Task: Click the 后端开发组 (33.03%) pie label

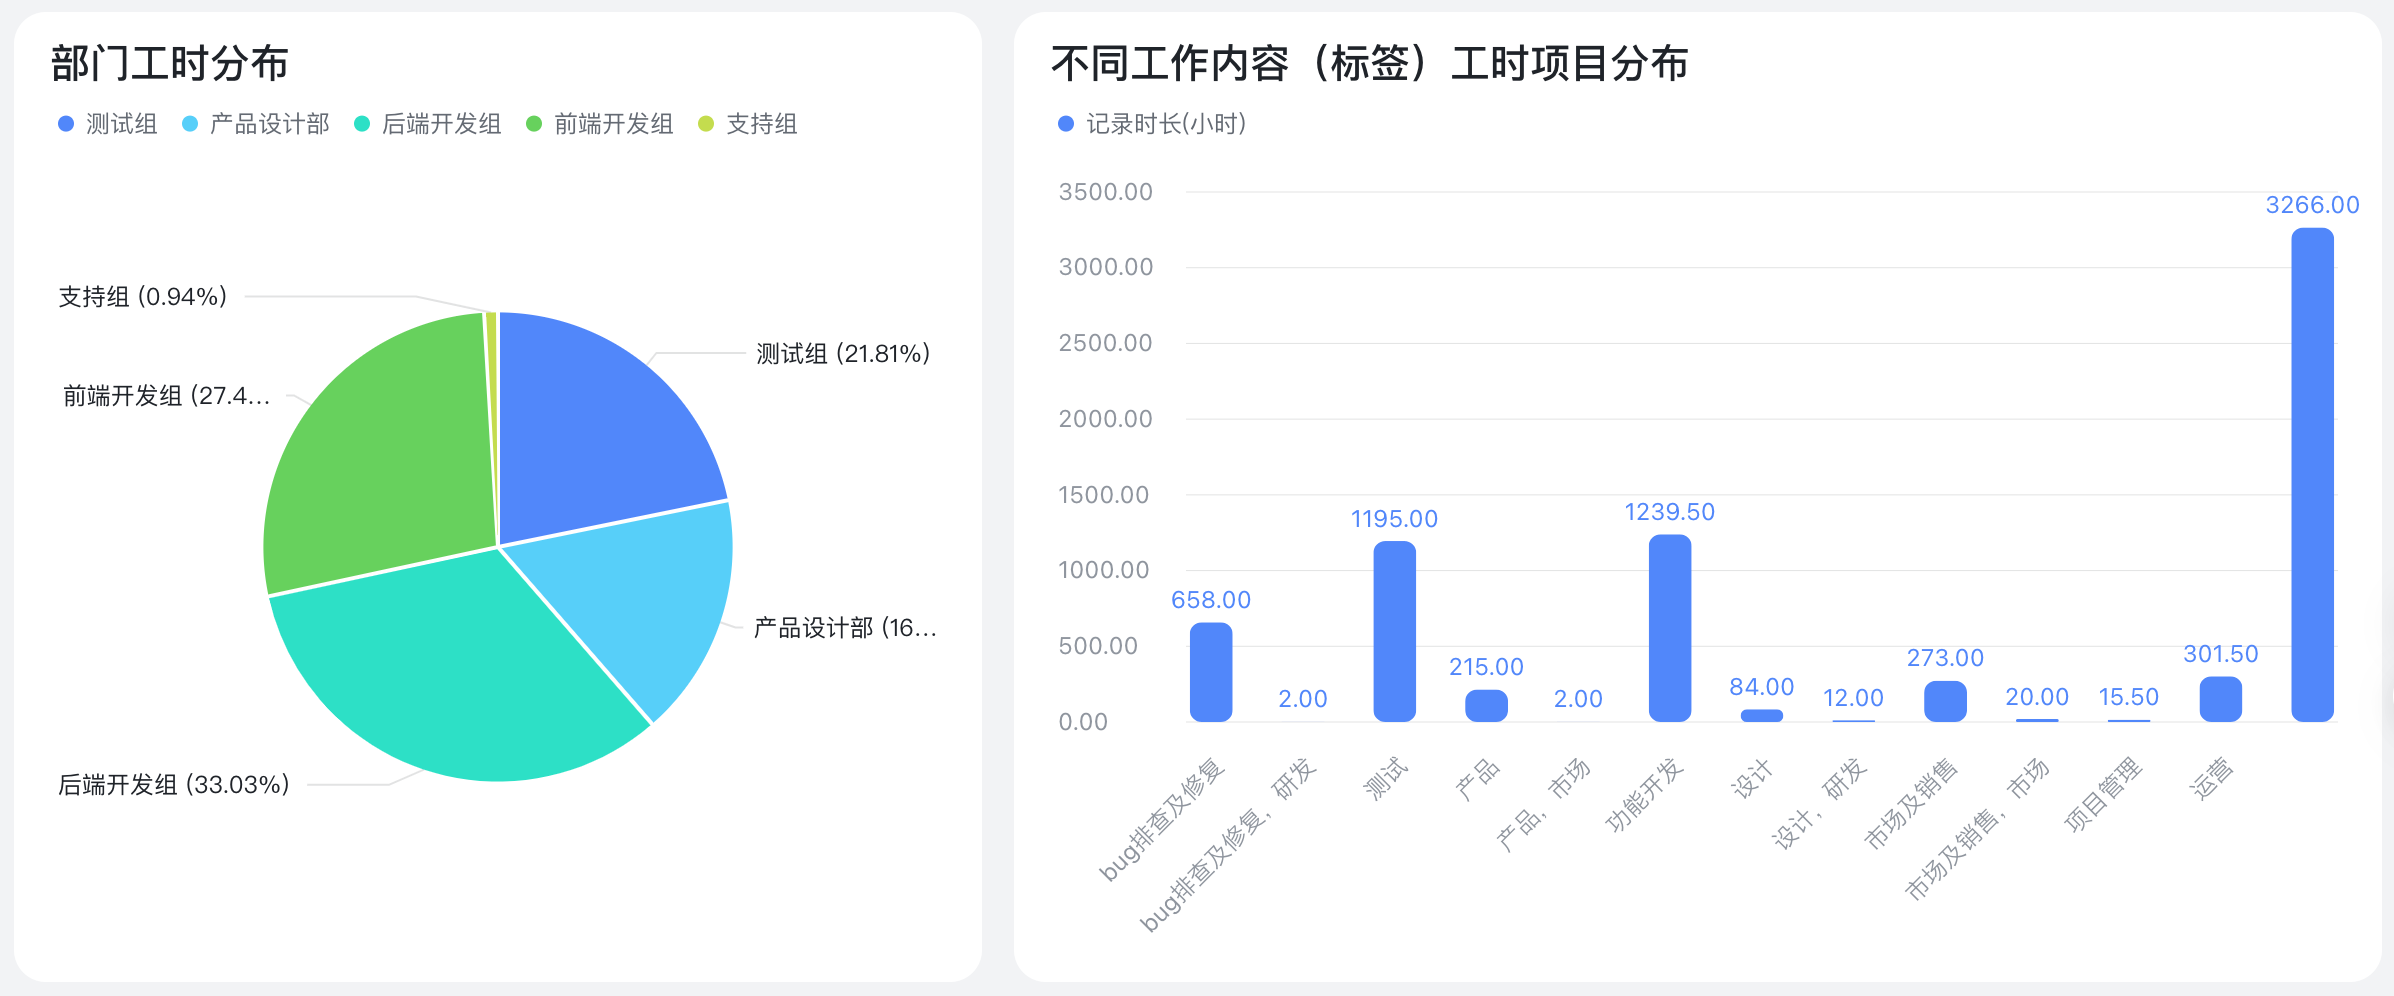Action: [174, 785]
